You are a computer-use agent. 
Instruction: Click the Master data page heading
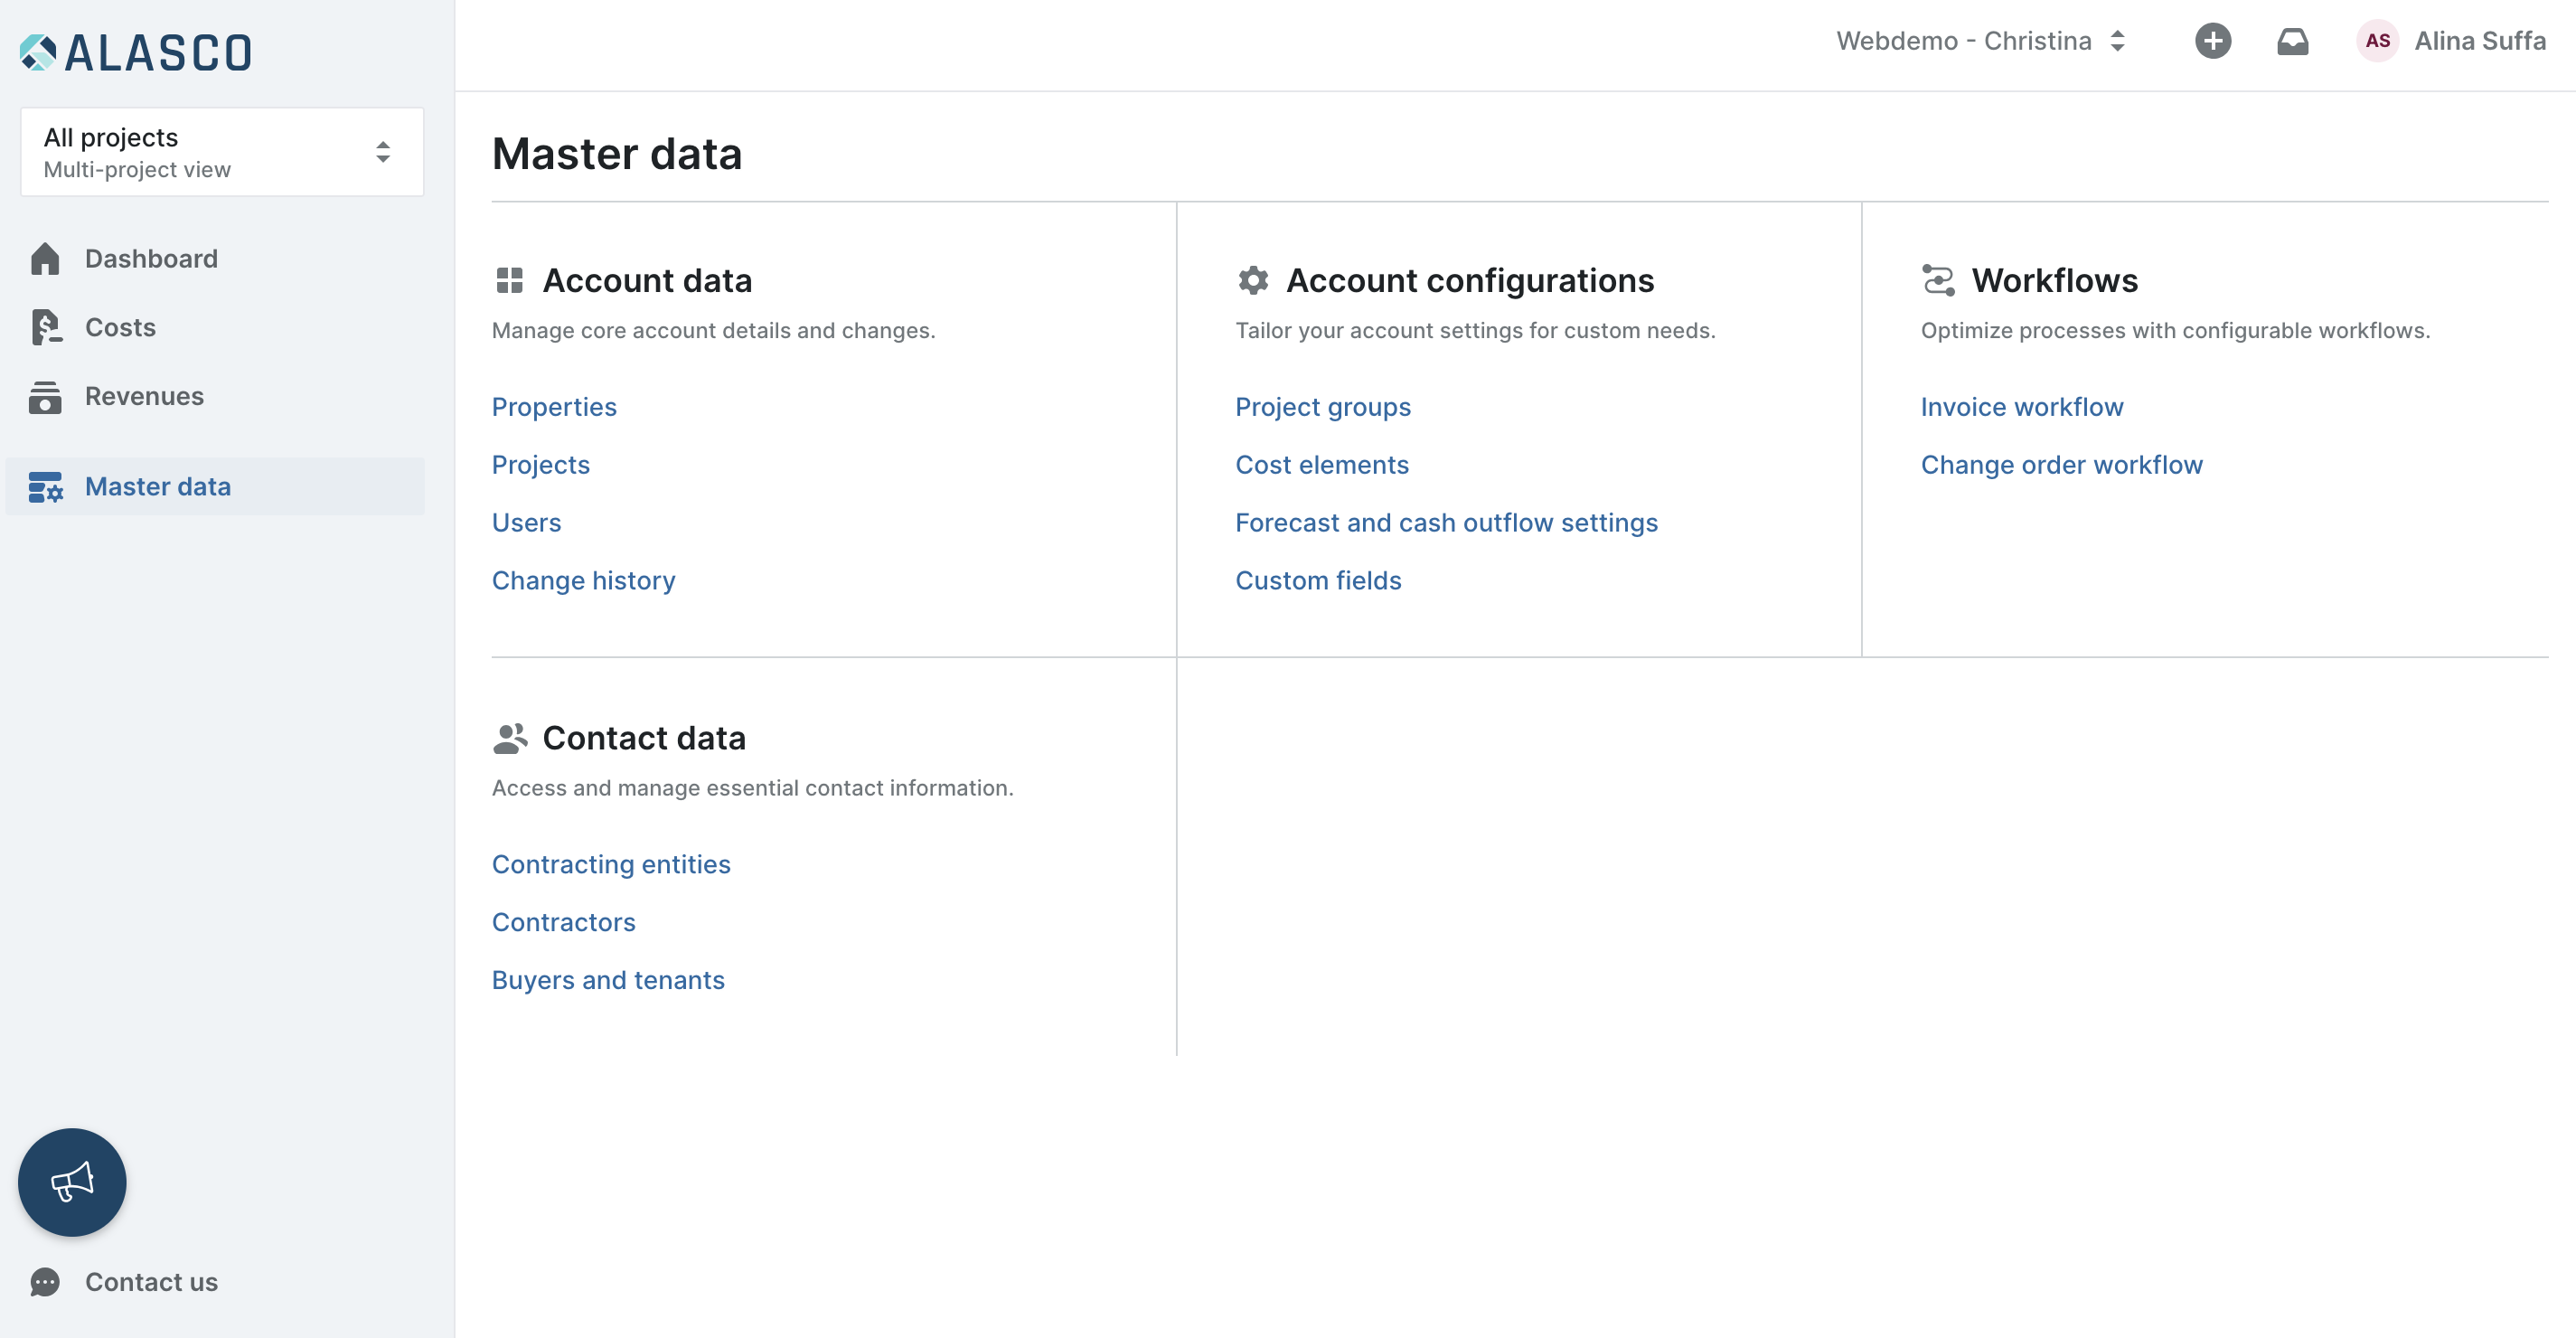coord(617,154)
